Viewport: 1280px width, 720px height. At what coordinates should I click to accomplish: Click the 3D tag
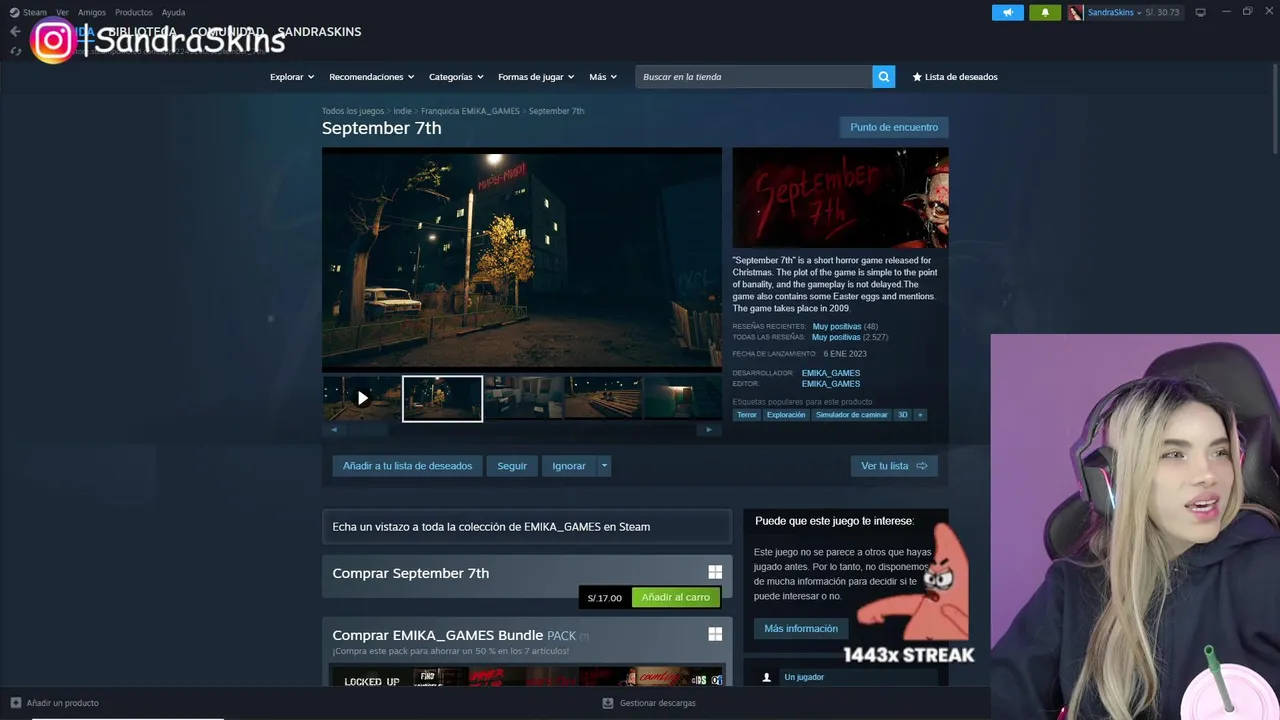coord(902,415)
